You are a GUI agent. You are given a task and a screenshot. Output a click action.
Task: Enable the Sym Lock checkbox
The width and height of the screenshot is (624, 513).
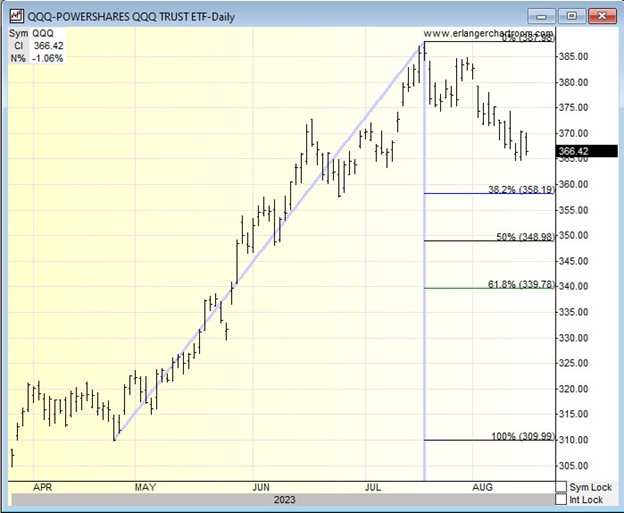tap(561, 487)
